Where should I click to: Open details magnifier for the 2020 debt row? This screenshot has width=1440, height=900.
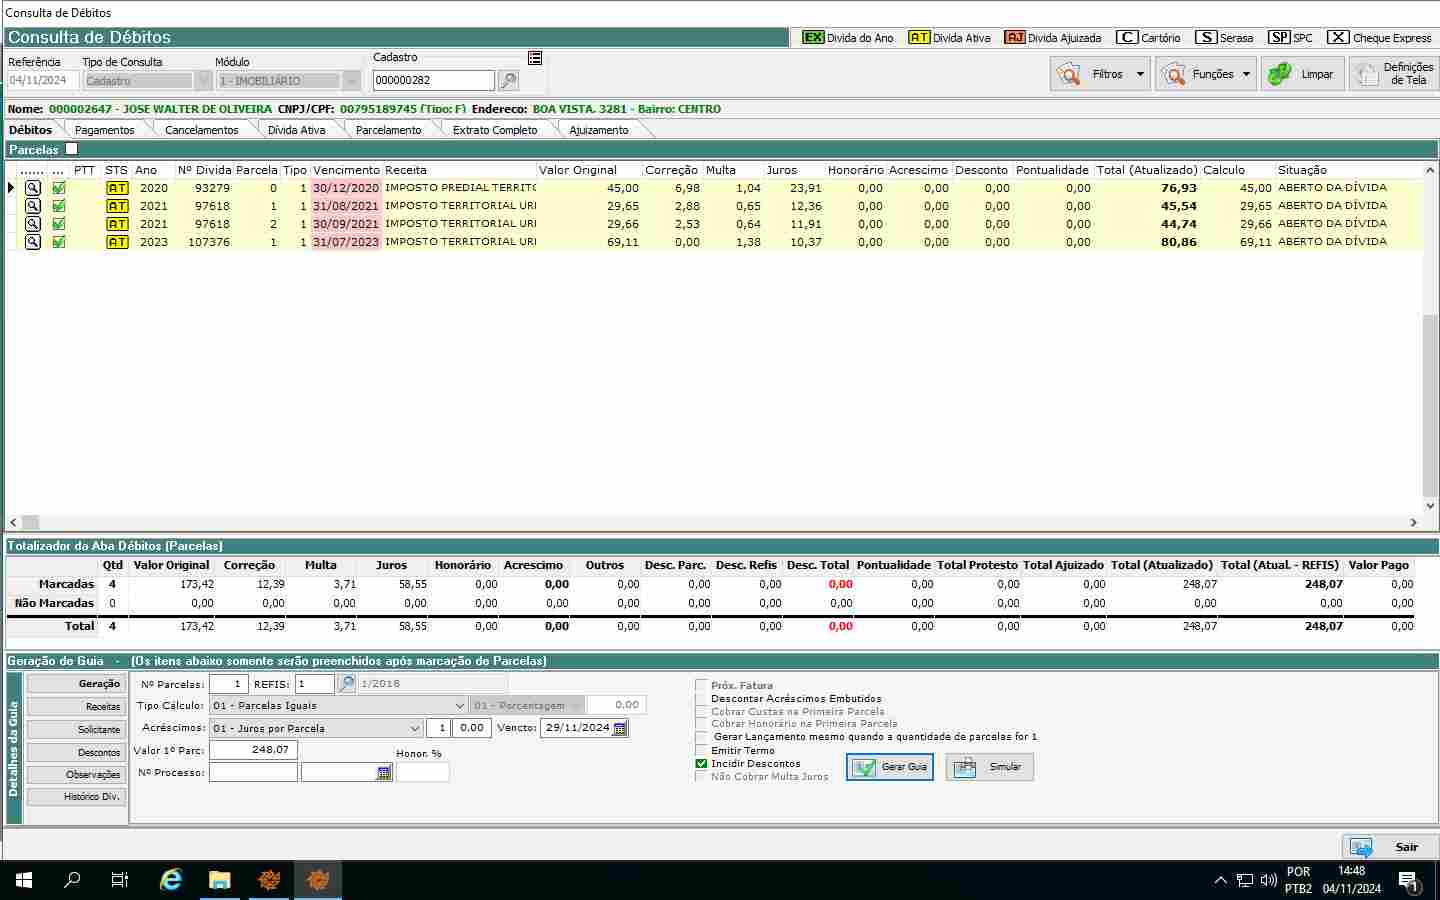point(33,188)
